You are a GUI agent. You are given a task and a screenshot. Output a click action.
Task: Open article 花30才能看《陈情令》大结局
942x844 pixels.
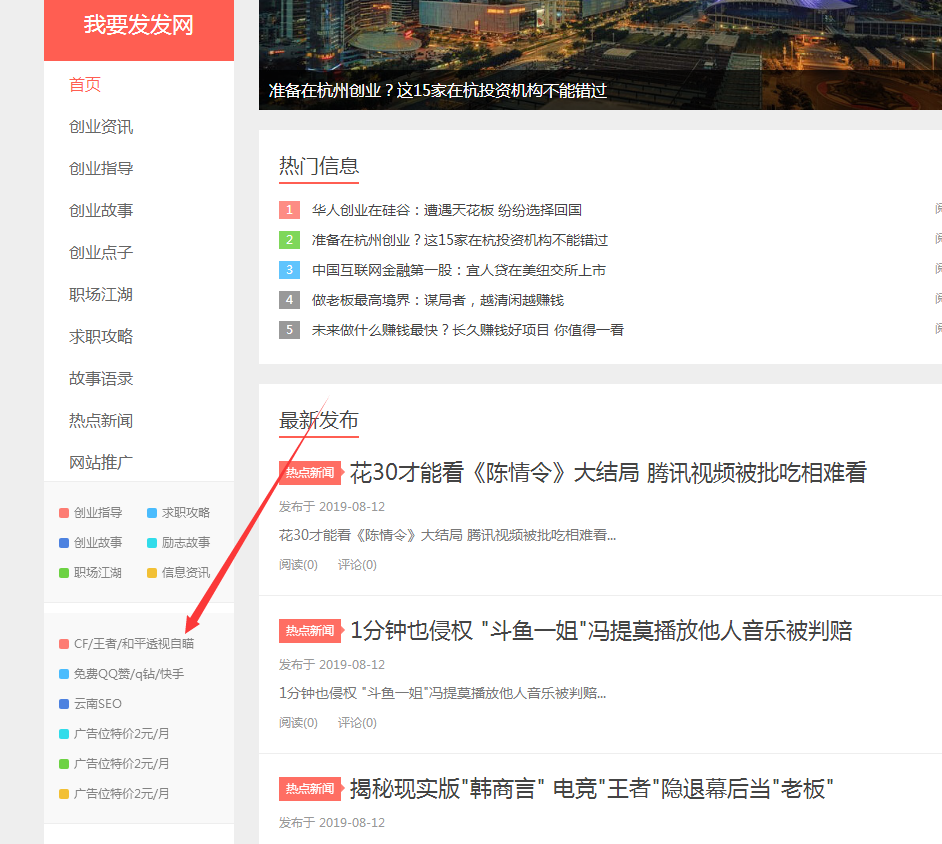(607, 473)
